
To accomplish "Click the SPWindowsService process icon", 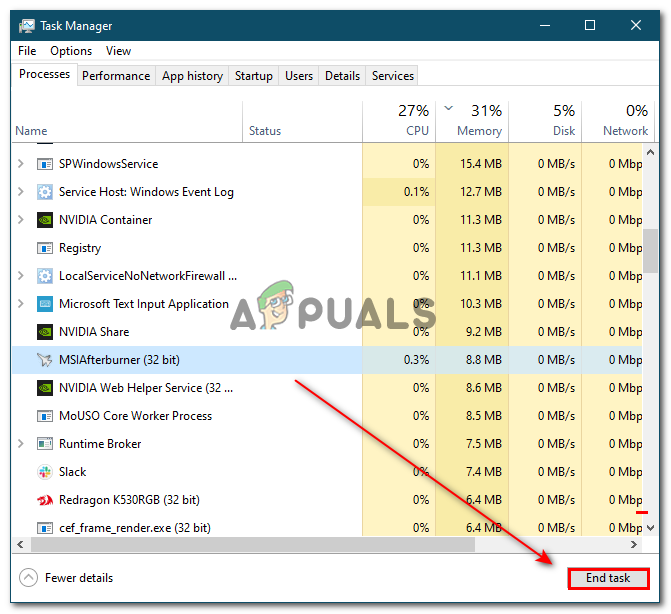I will (45, 164).
